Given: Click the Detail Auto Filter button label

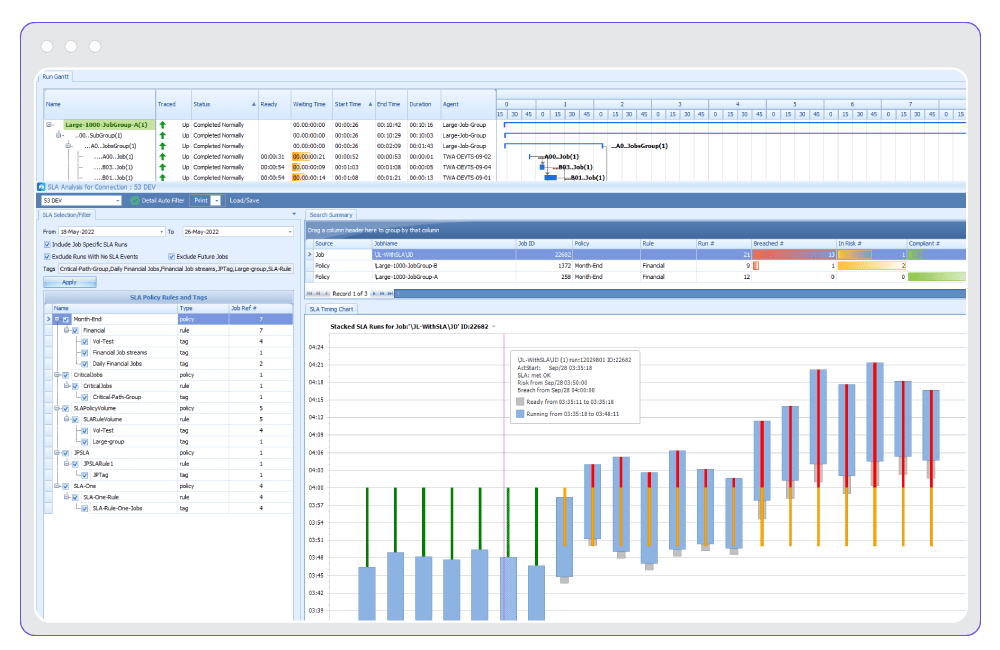Looking at the screenshot, I should (x=163, y=200).
